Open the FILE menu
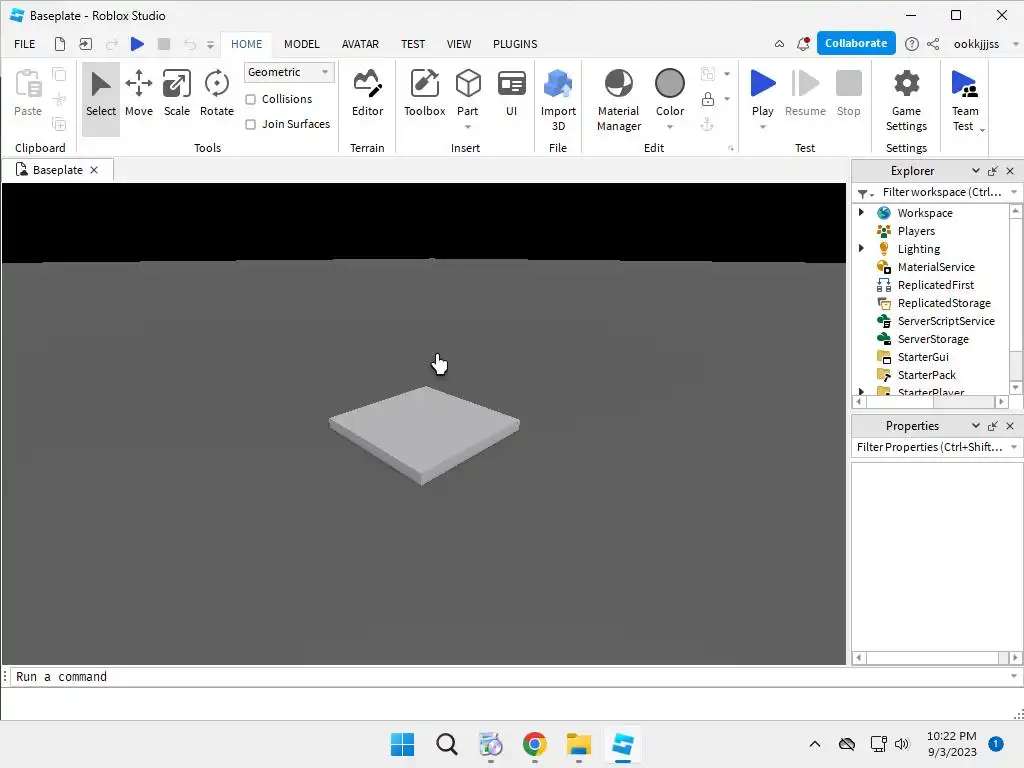This screenshot has height=768, width=1024. (25, 44)
